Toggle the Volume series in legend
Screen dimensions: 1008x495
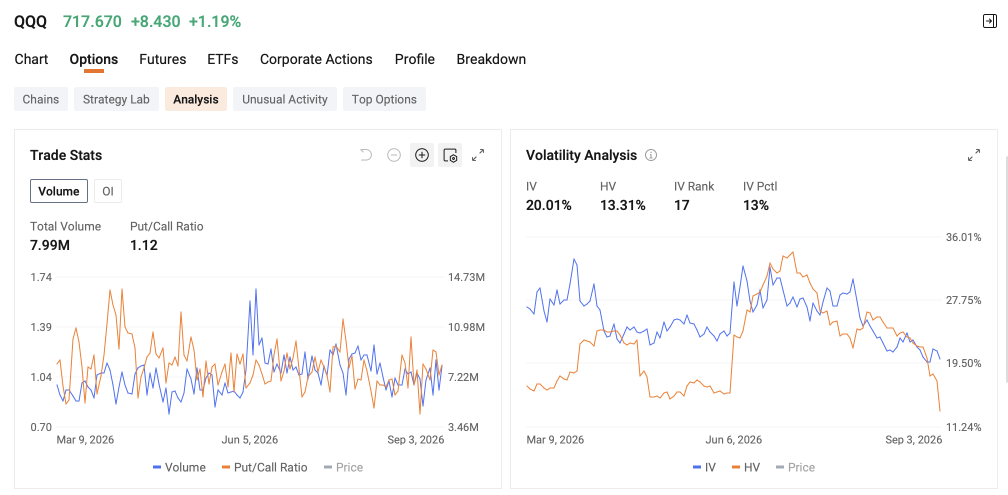coord(179,467)
